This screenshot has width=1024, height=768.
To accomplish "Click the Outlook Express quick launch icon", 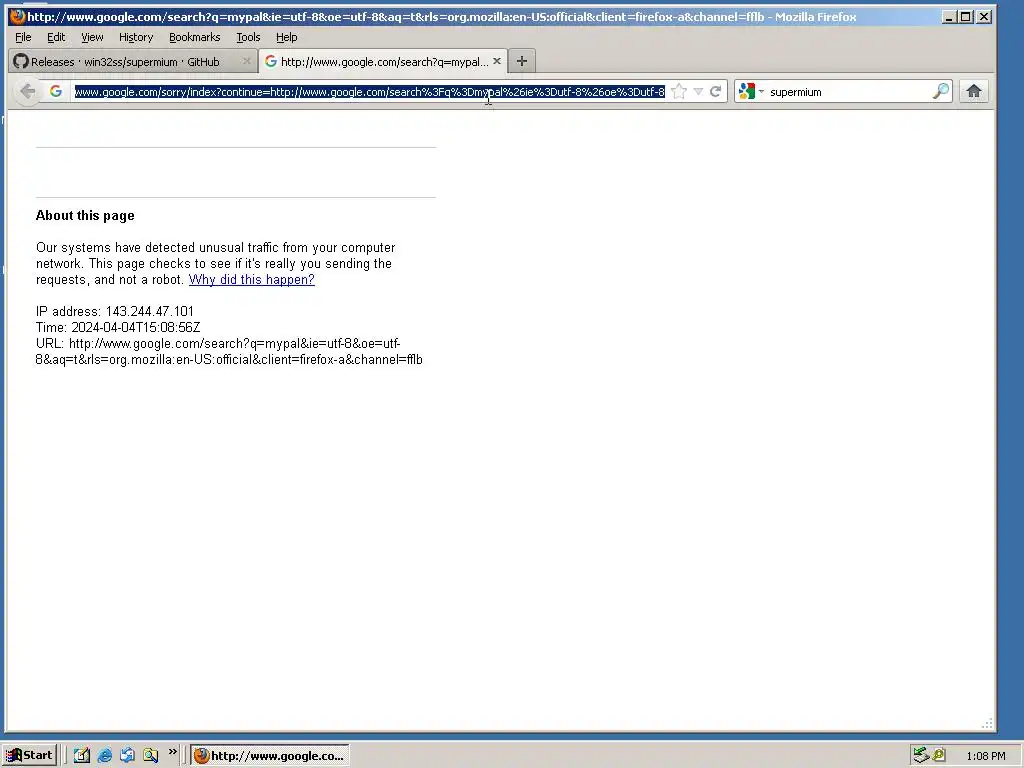I will pos(127,755).
